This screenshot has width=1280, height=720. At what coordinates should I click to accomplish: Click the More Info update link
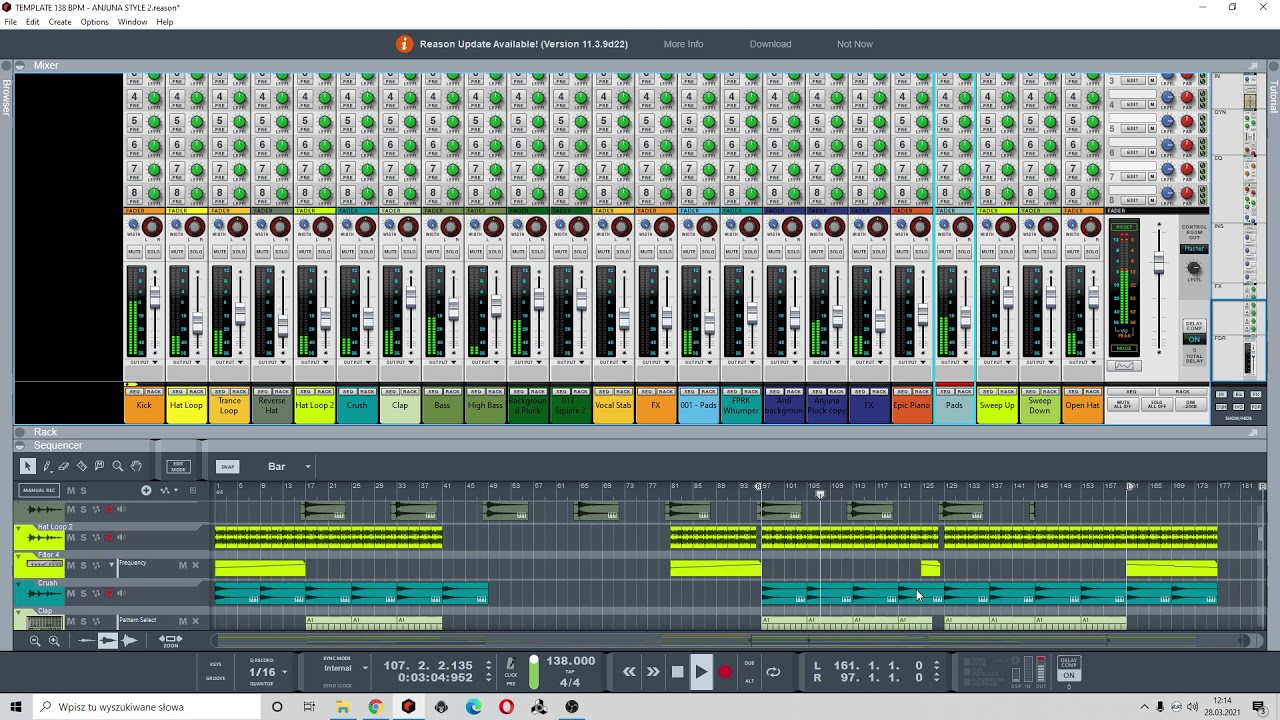pyautogui.click(x=683, y=44)
